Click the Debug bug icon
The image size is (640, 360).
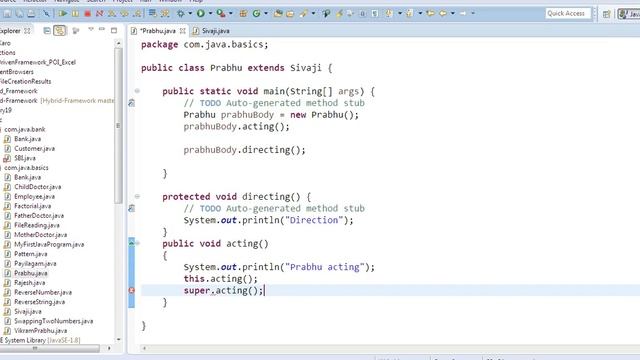click(x=180, y=14)
